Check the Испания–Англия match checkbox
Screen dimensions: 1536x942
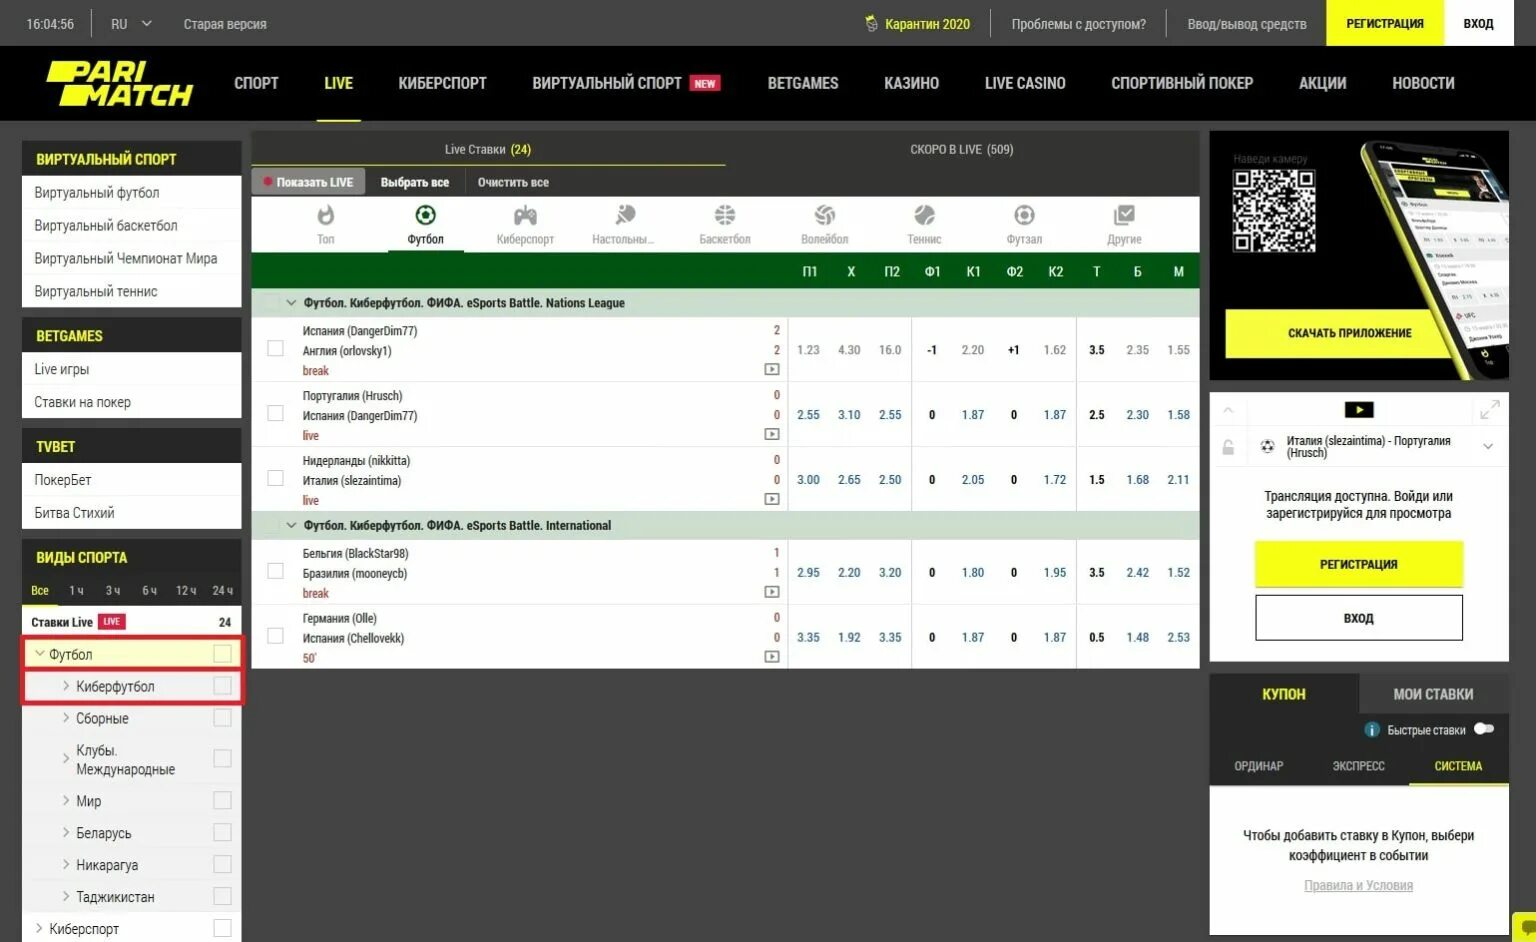(275, 349)
